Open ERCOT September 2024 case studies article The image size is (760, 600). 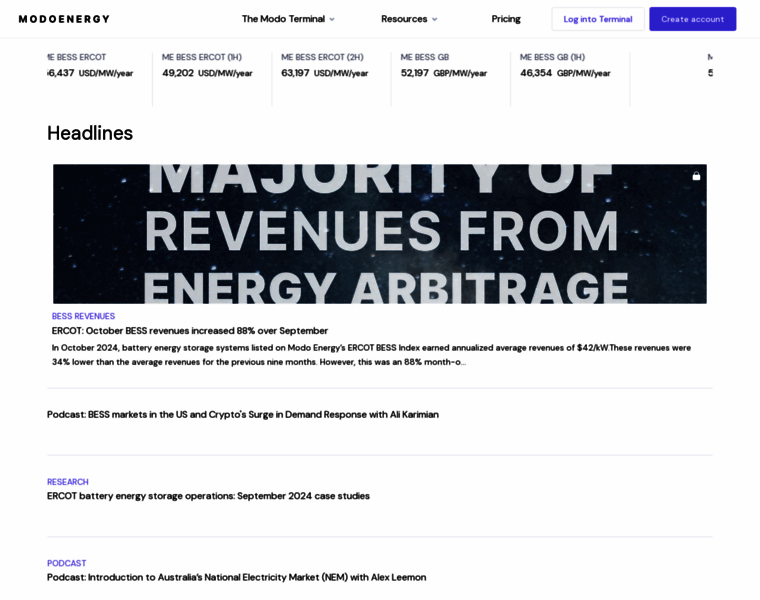[x=208, y=496]
